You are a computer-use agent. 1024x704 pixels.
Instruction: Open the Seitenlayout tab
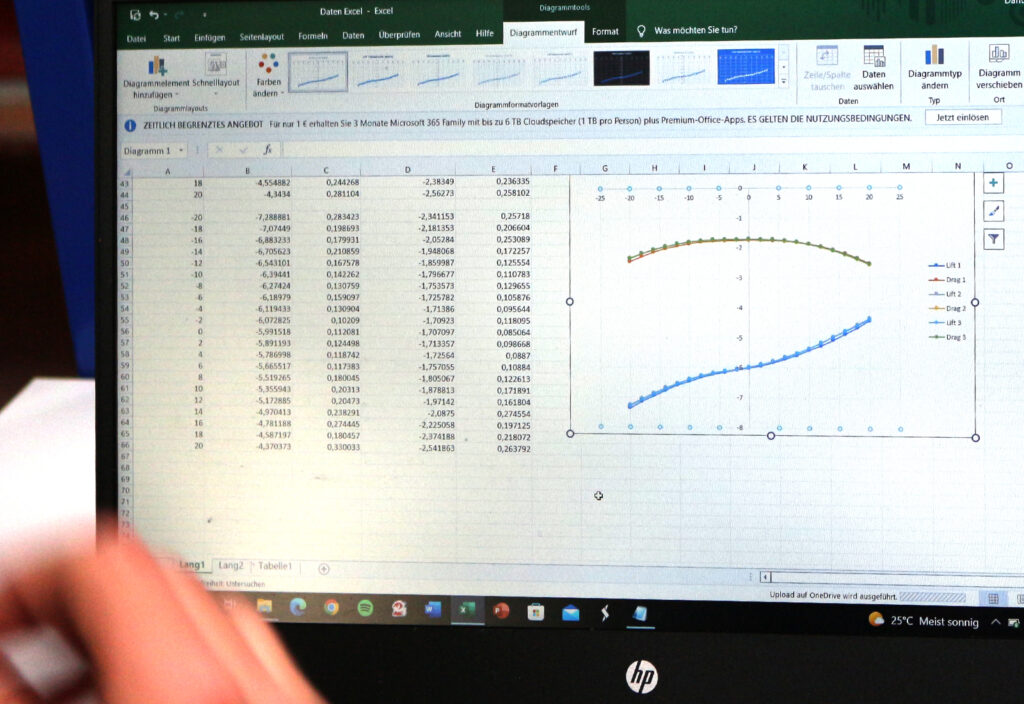261,37
